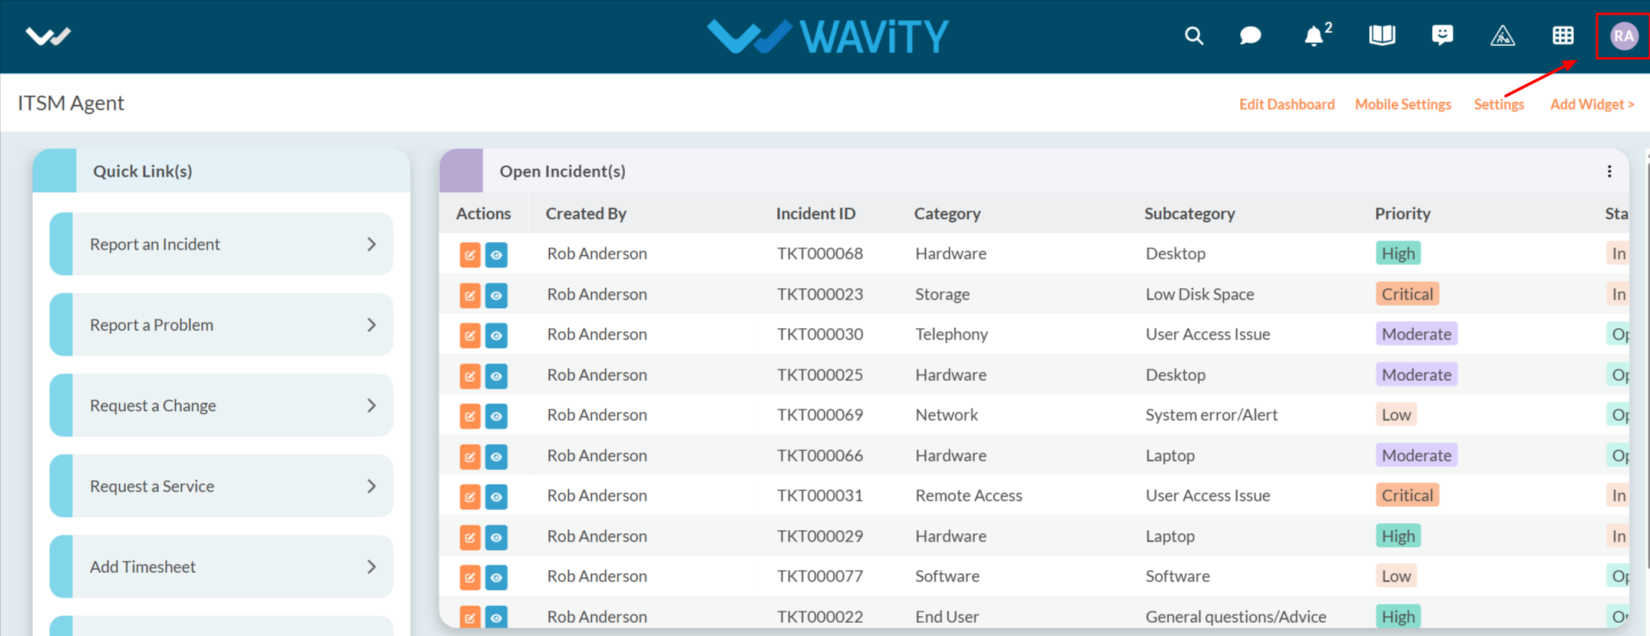Select Remote Access category cell

pyautogui.click(x=969, y=495)
